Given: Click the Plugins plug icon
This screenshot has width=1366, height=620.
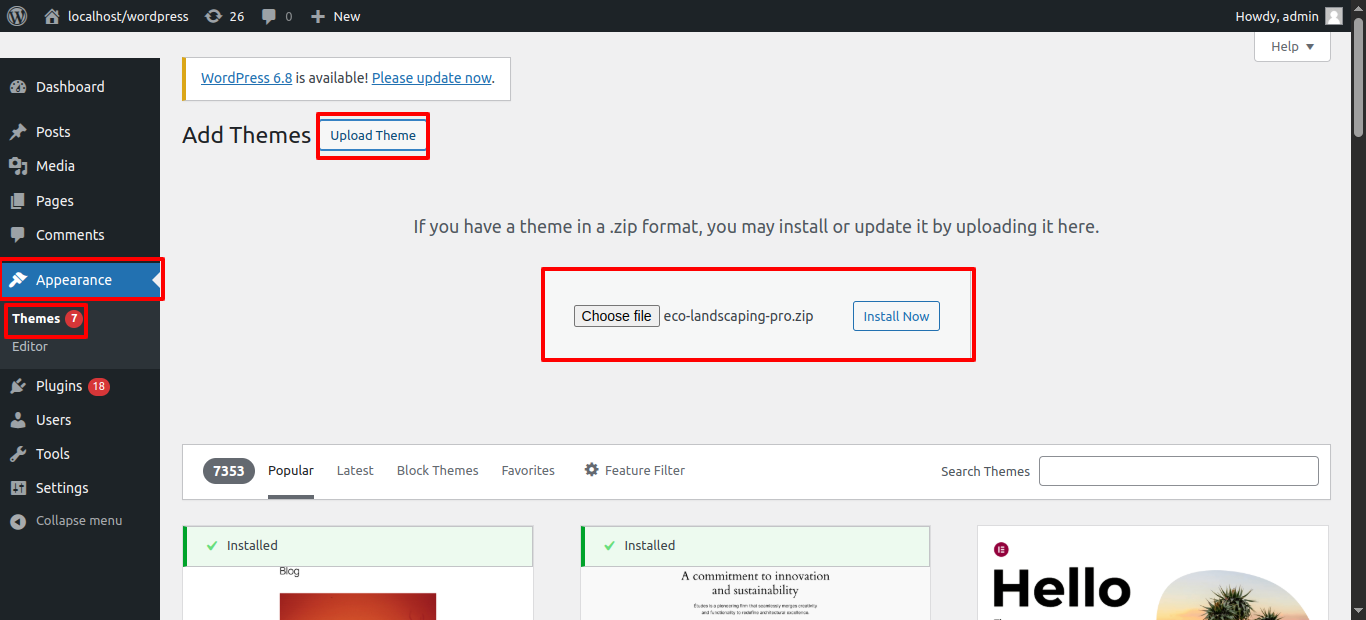Looking at the screenshot, I should coord(18,386).
